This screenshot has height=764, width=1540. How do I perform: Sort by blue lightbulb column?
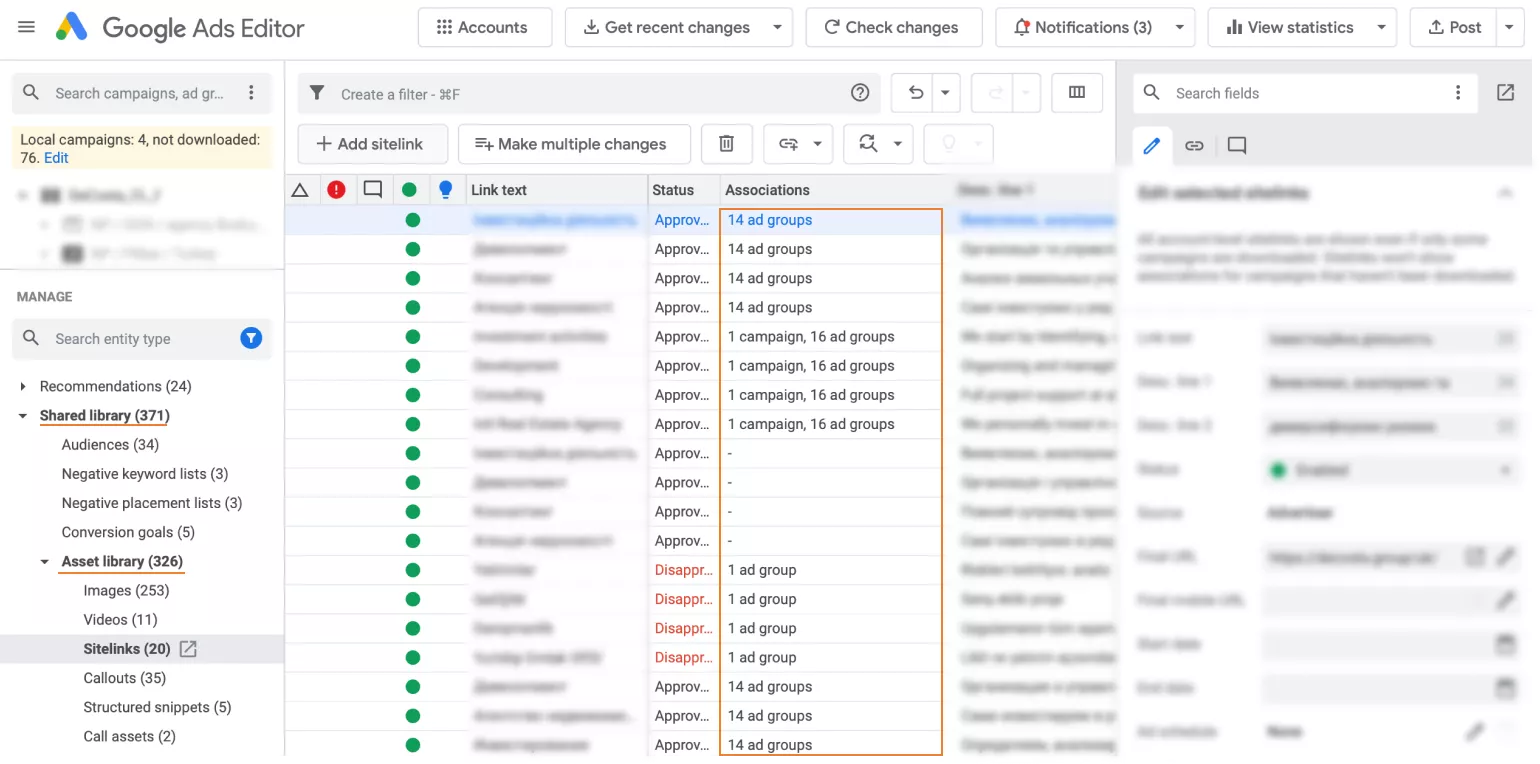click(x=446, y=189)
